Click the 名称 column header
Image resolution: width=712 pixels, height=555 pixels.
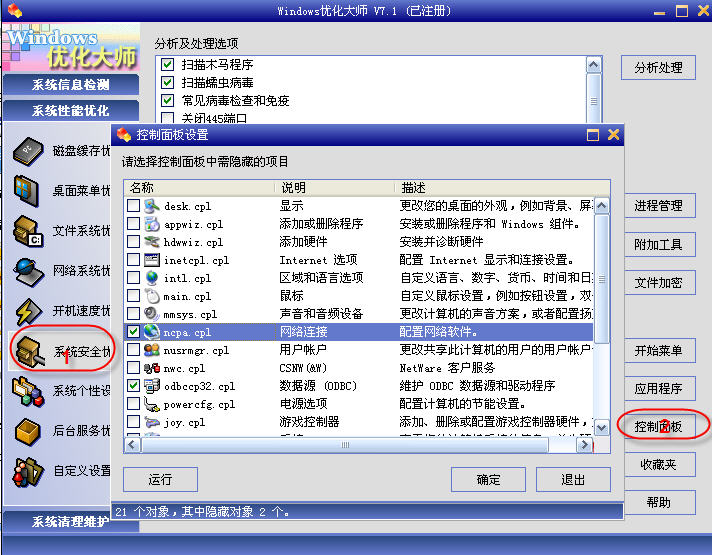[x=199, y=188]
